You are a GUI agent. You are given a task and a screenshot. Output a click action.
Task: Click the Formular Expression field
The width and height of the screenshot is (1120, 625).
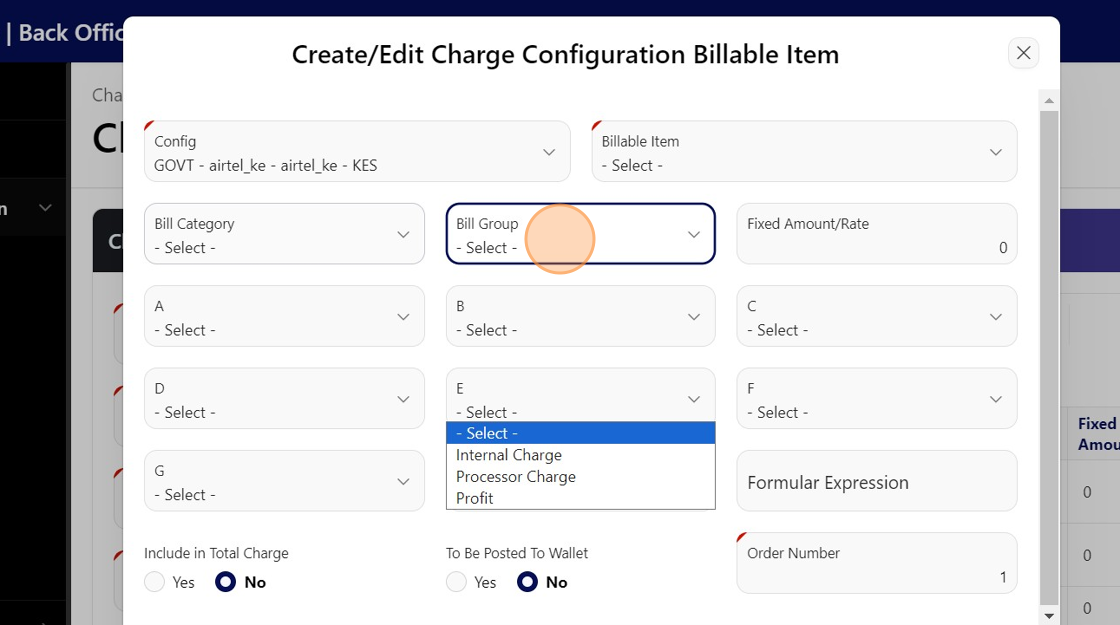[876, 482]
